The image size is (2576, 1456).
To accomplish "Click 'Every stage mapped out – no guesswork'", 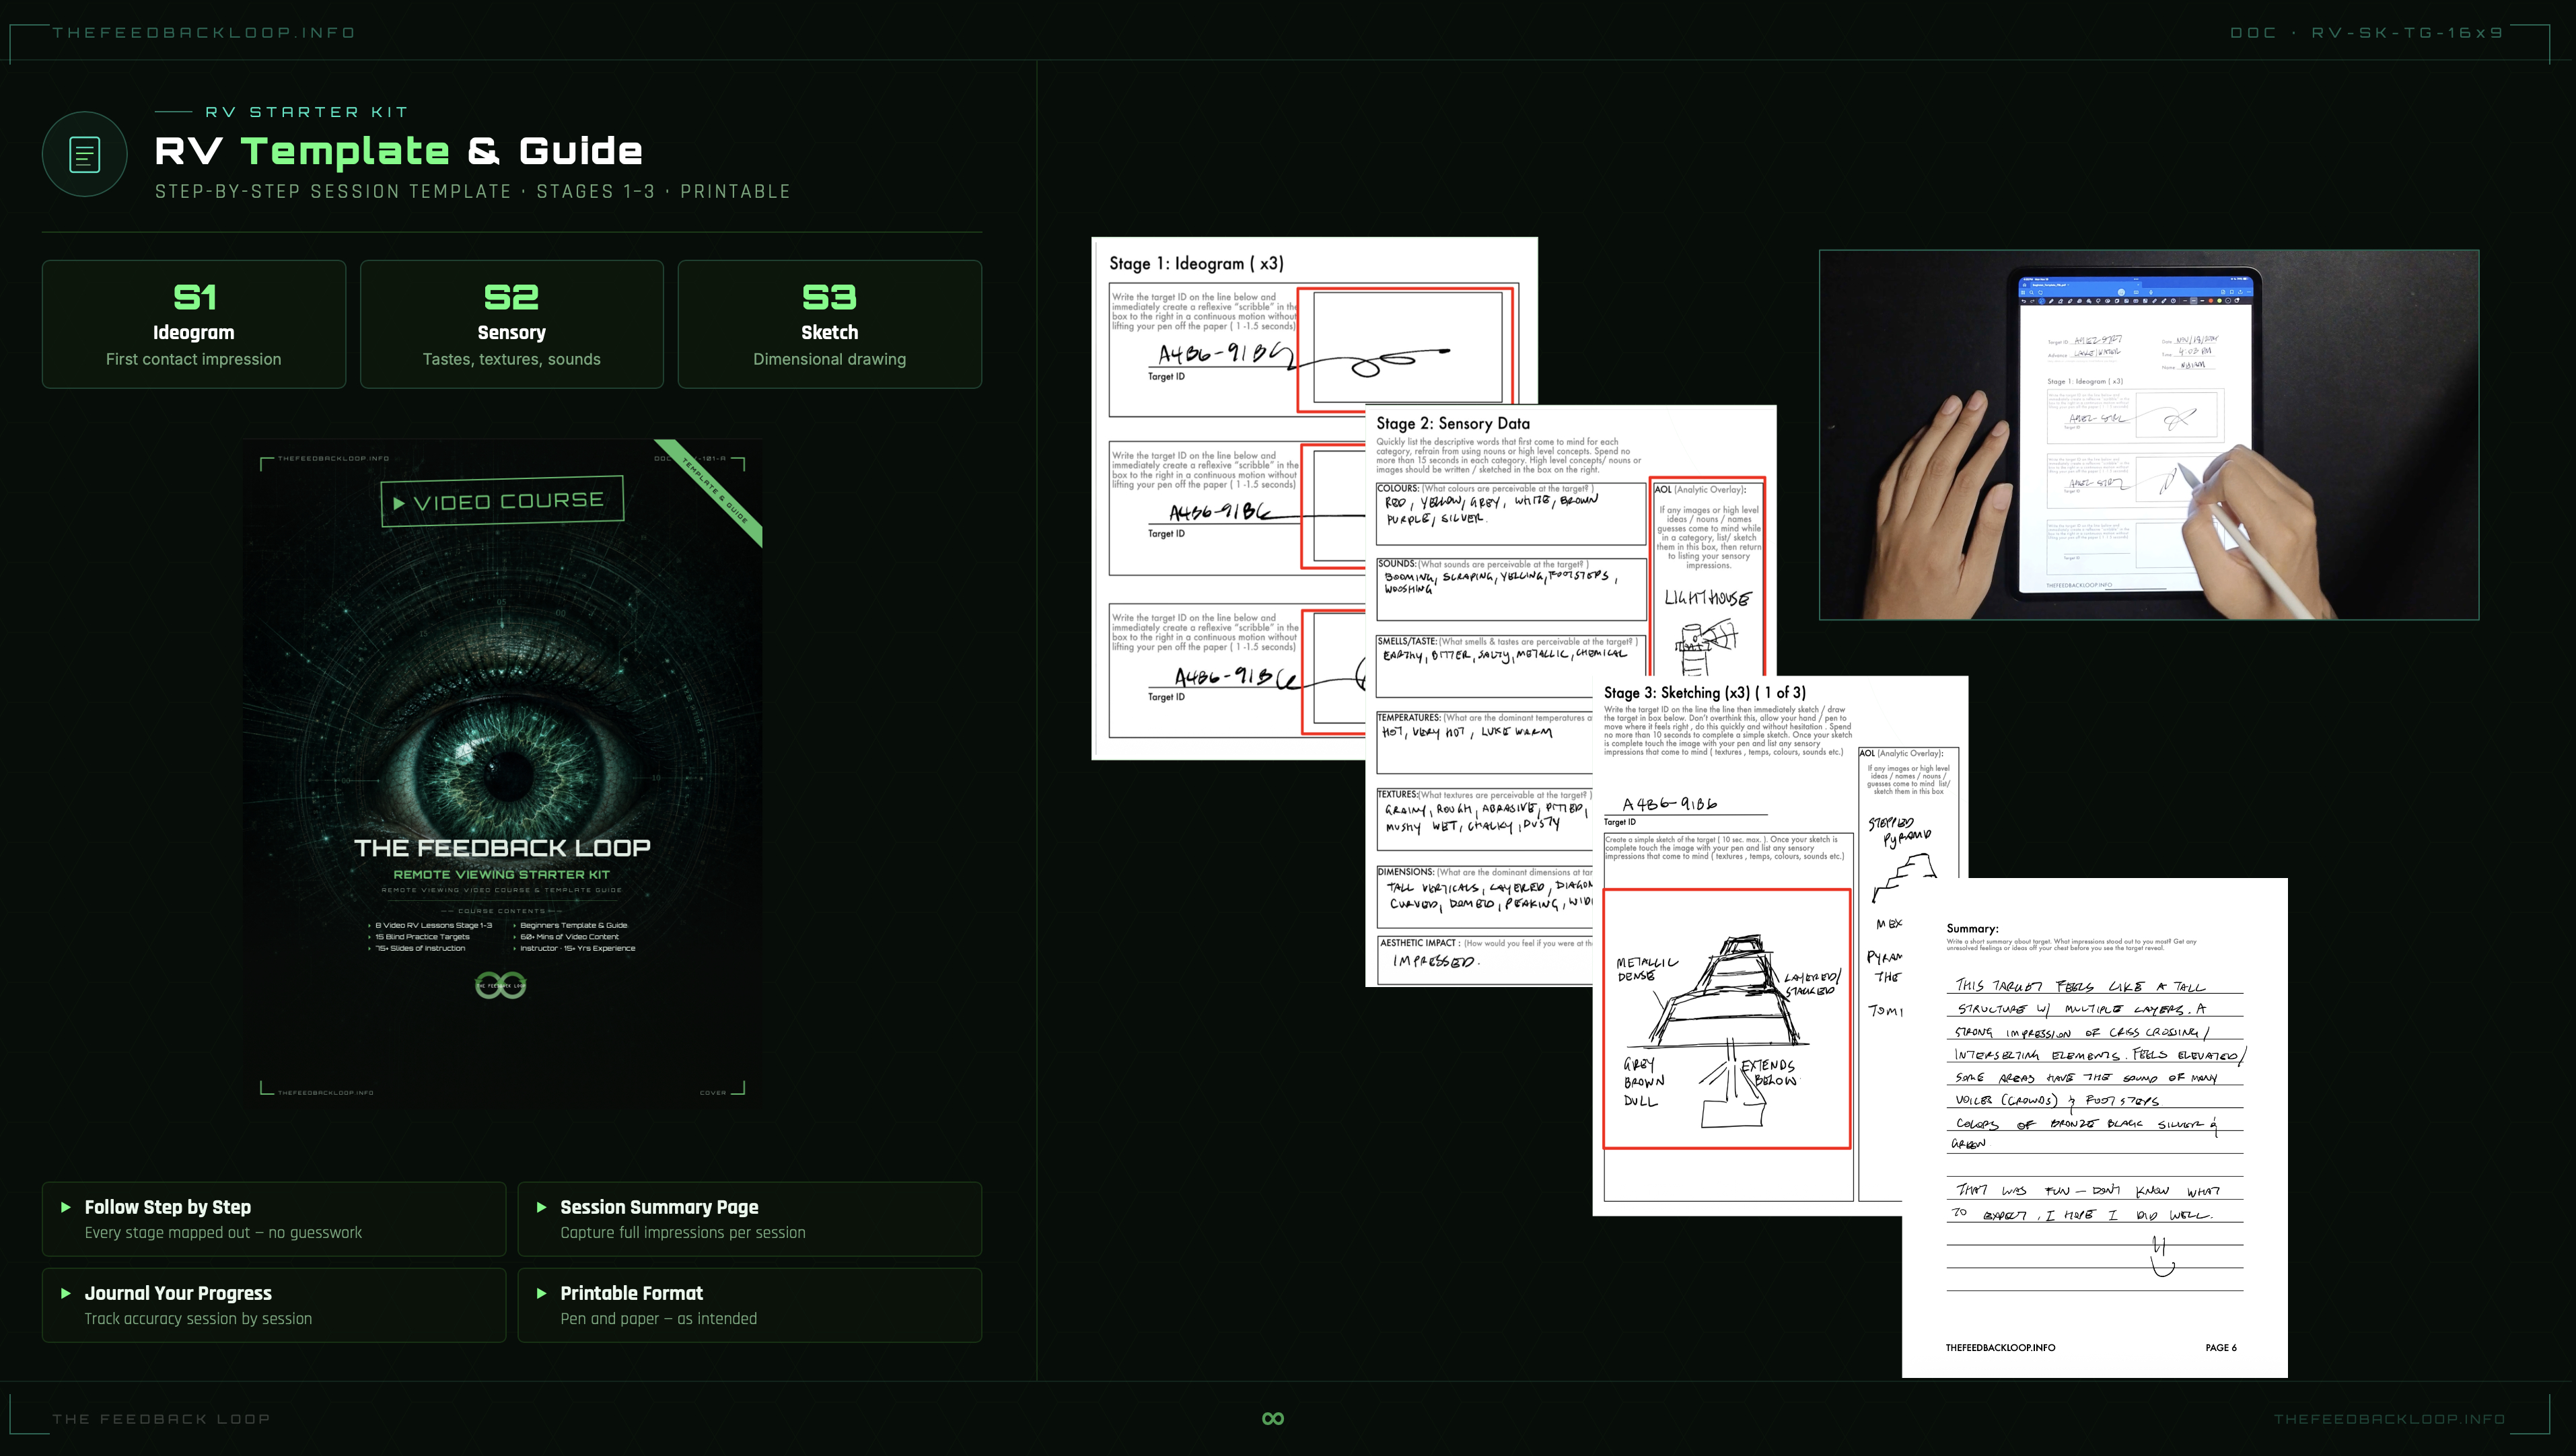I will [223, 1233].
